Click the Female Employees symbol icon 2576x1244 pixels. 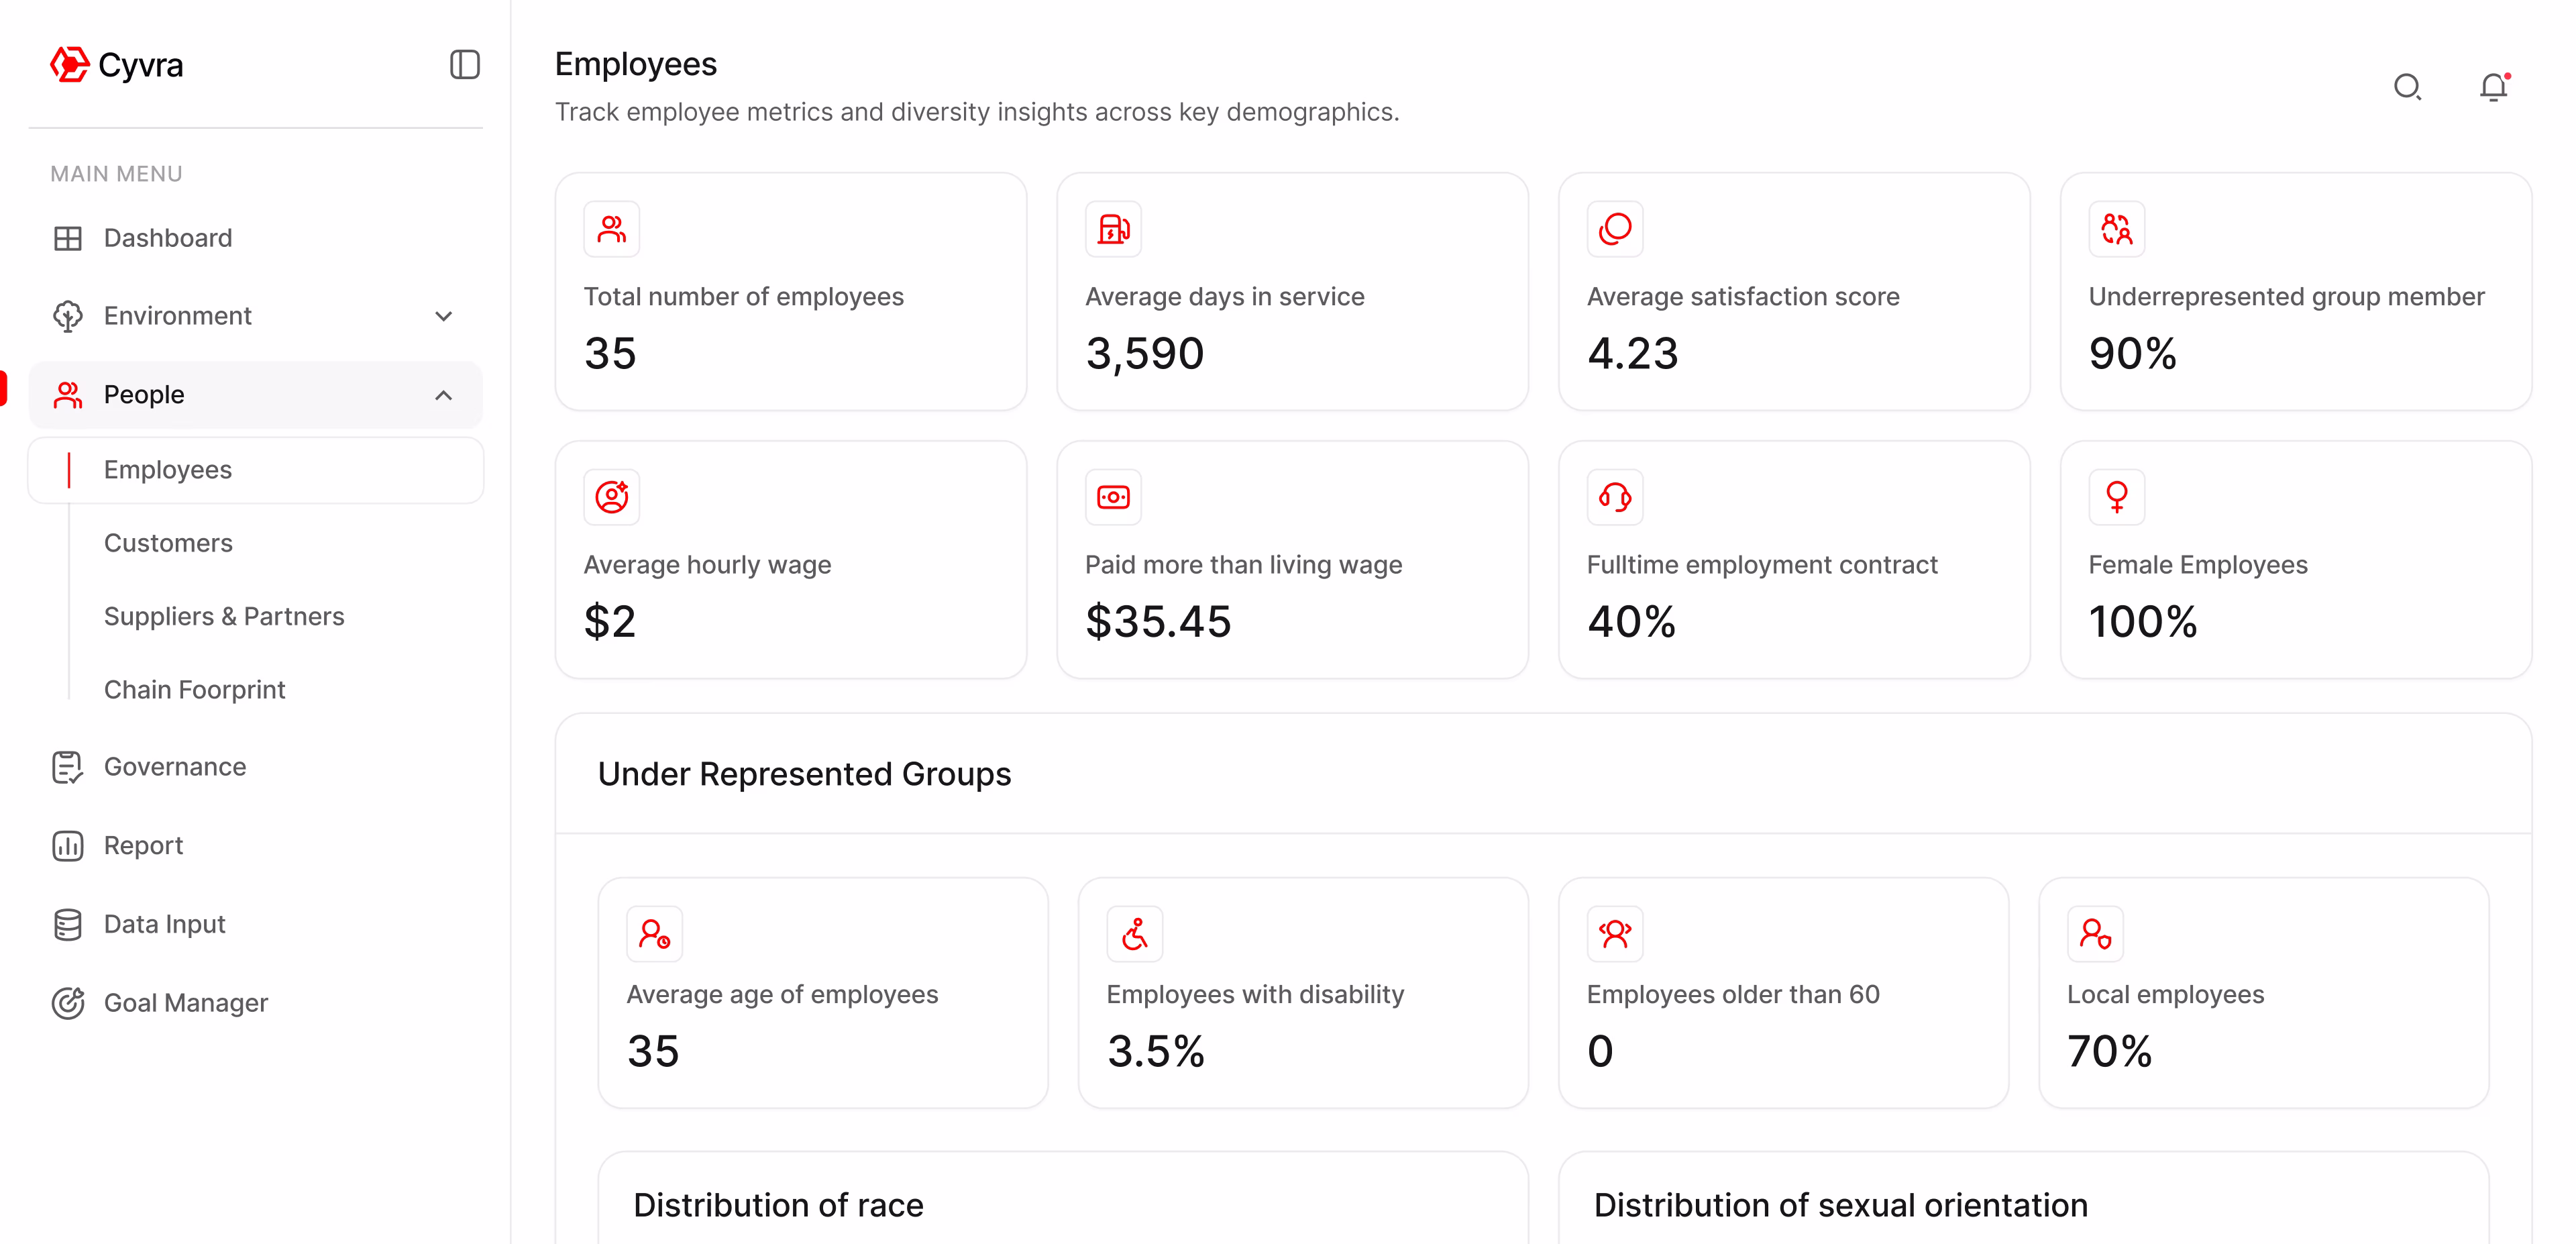click(2116, 497)
